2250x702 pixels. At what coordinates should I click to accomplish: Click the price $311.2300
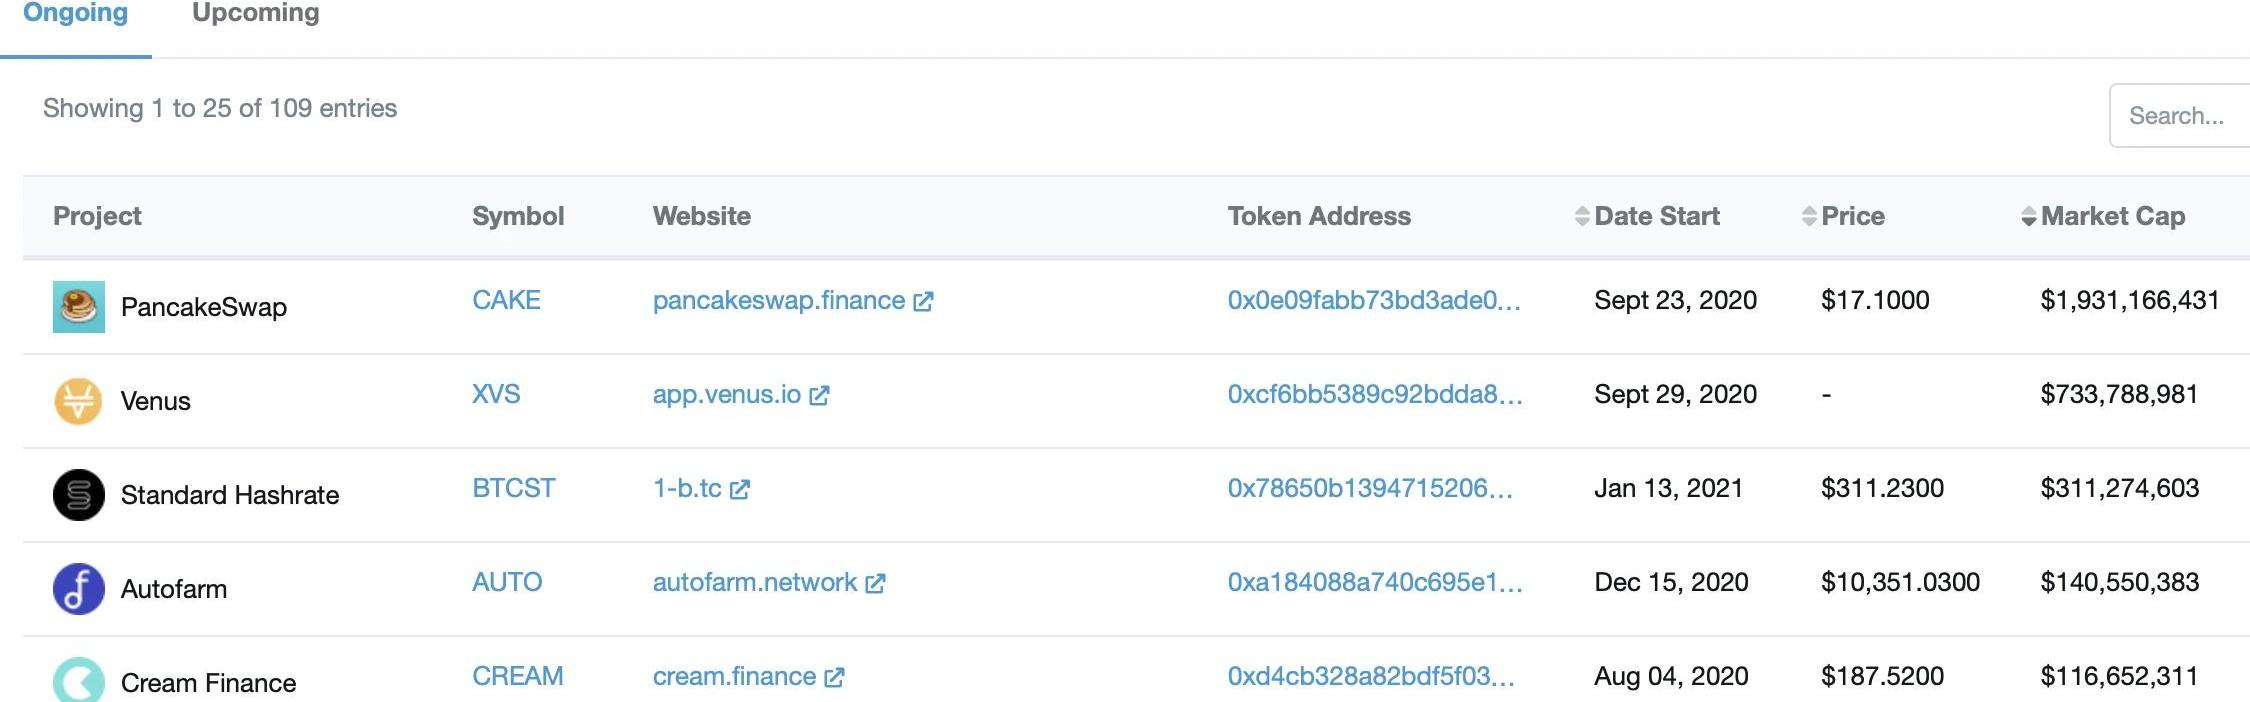point(1883,488)
